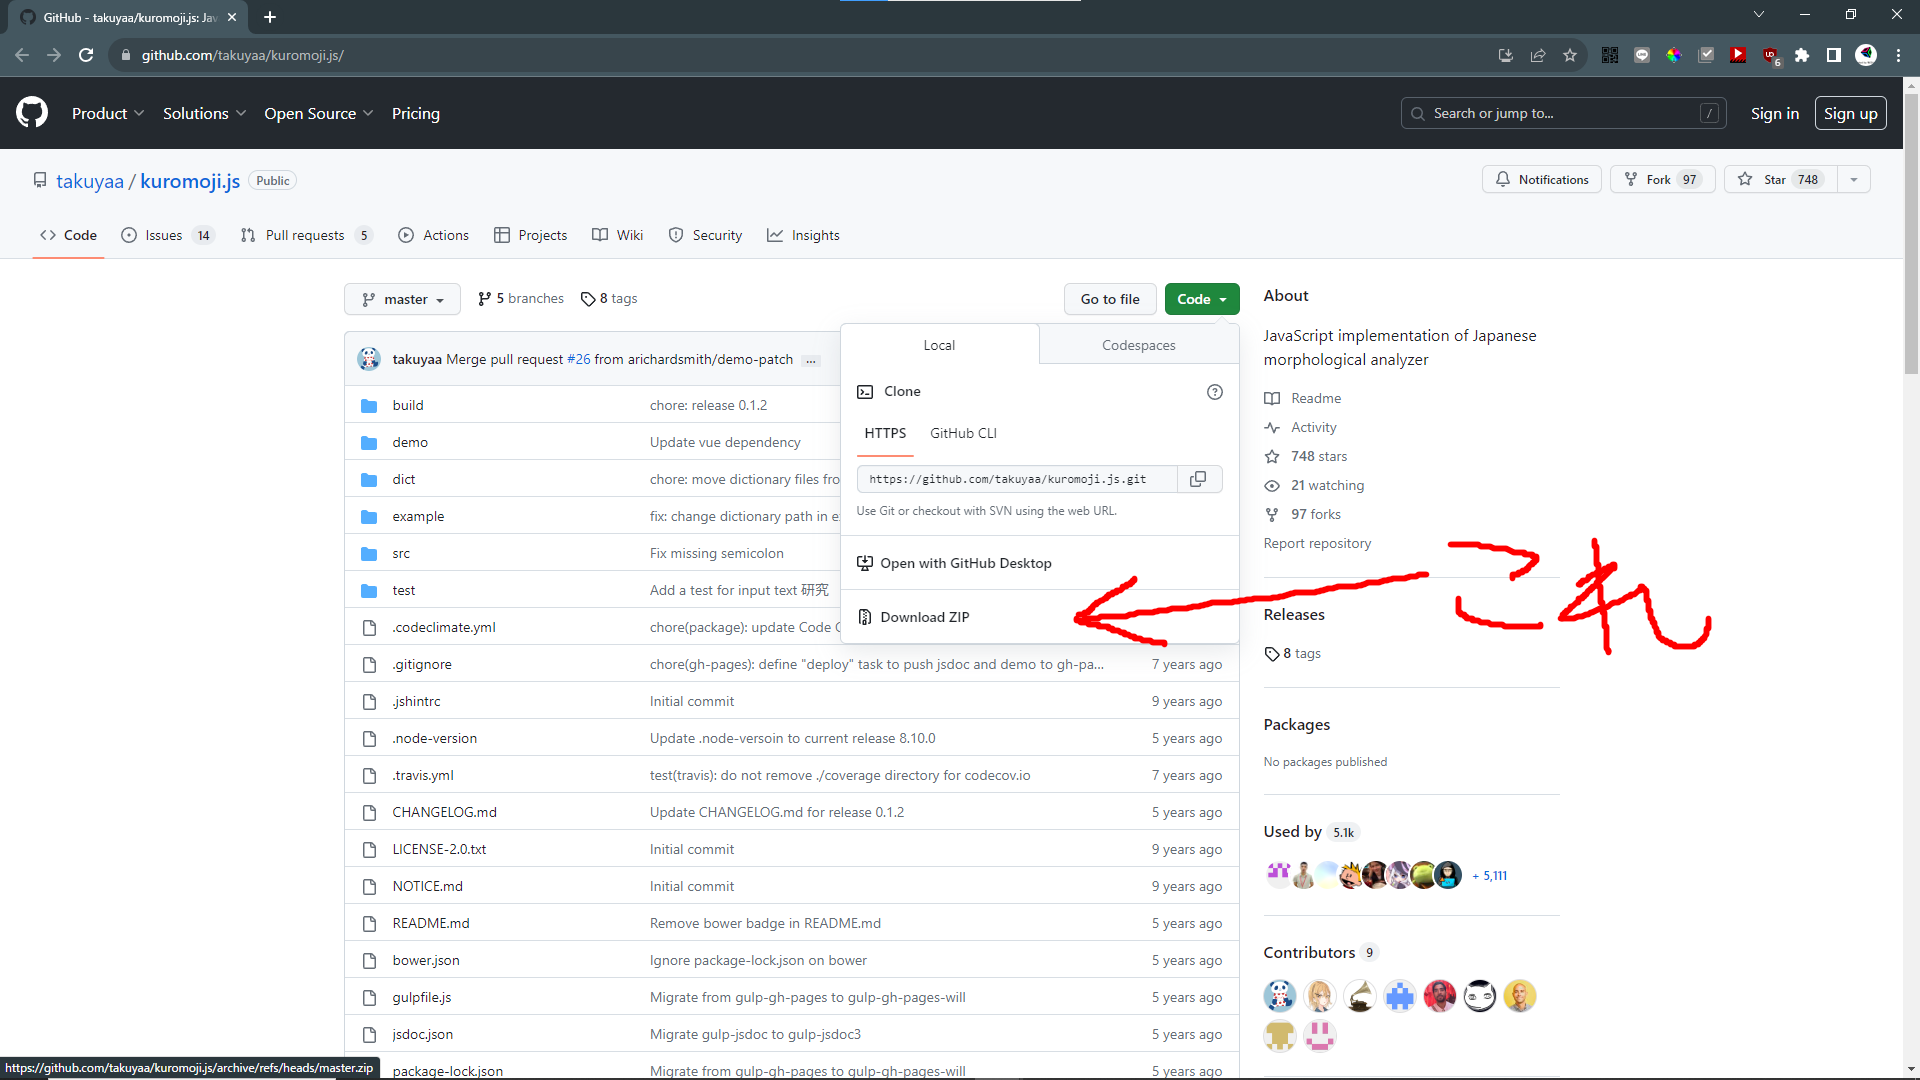Open the master branch dropdown
This screenshot has height=1080, width=1920.
(x=401, y=299)
